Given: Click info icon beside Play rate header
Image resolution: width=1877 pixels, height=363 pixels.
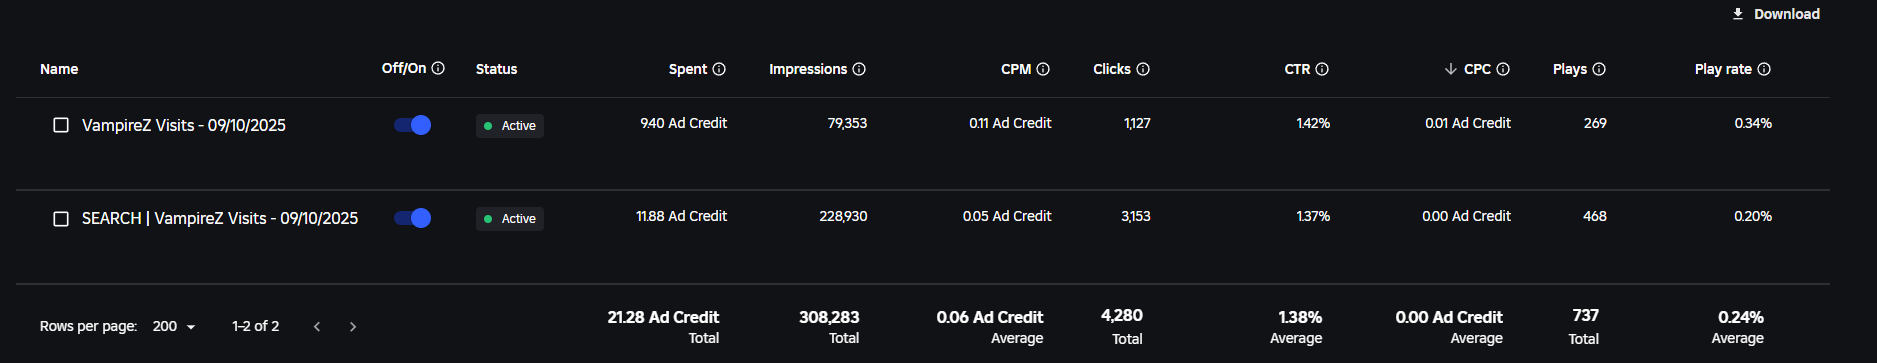Looking at the screenshot, I should (1764, 69).
